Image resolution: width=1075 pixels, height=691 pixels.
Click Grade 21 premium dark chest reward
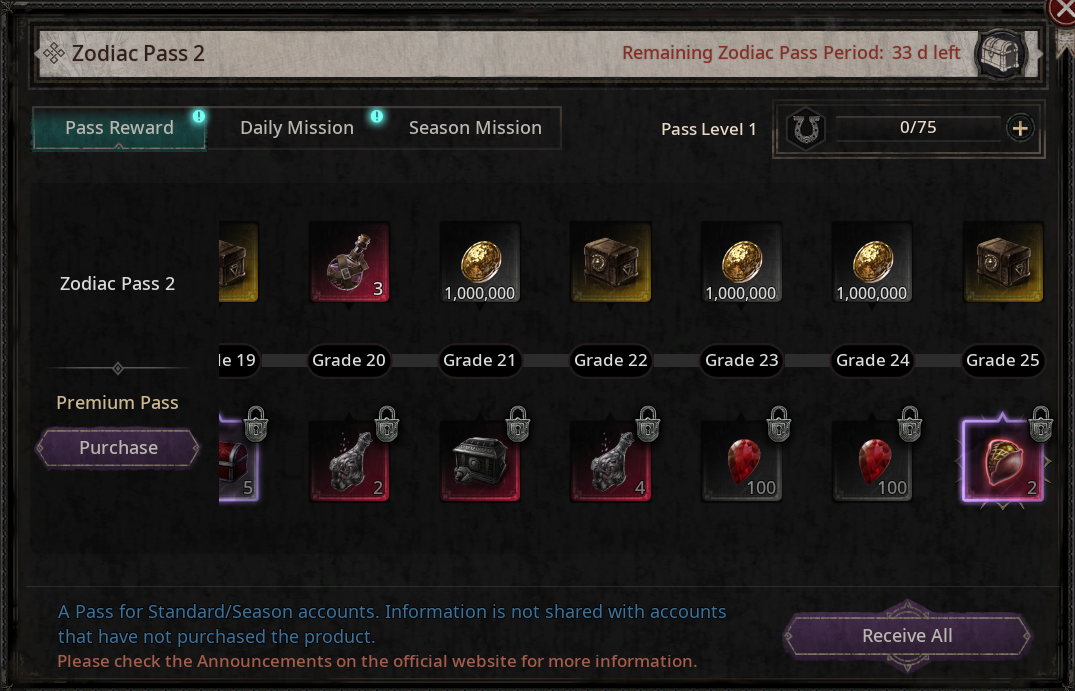(x=480, y=461)
